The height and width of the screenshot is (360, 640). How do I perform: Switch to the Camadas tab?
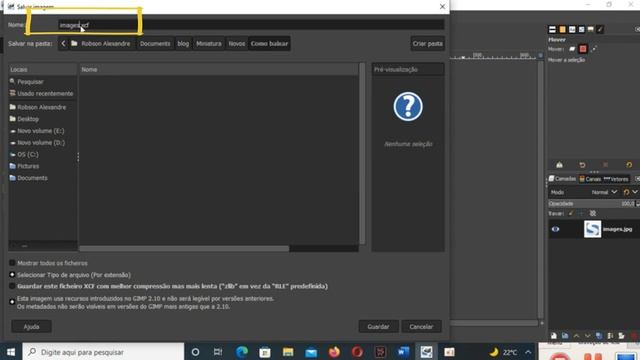click(562, 179)
